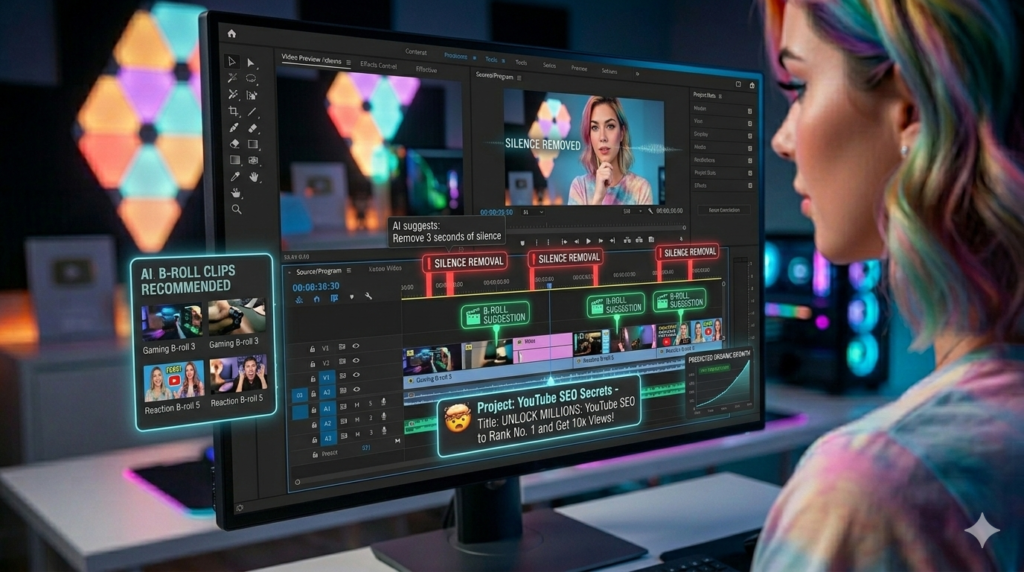This screenshot has height=572, width=1024.
Task: Click the Project Stats row
Action: 722,173
